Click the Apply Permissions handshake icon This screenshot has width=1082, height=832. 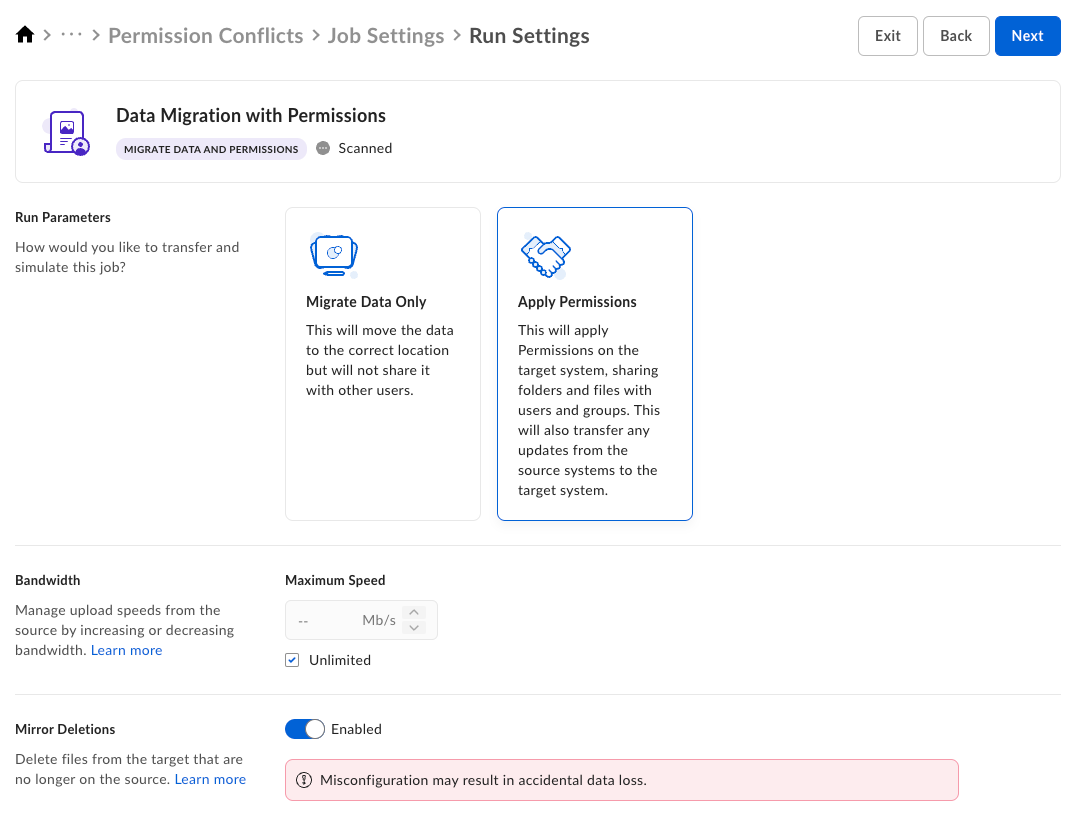[545, 256]
